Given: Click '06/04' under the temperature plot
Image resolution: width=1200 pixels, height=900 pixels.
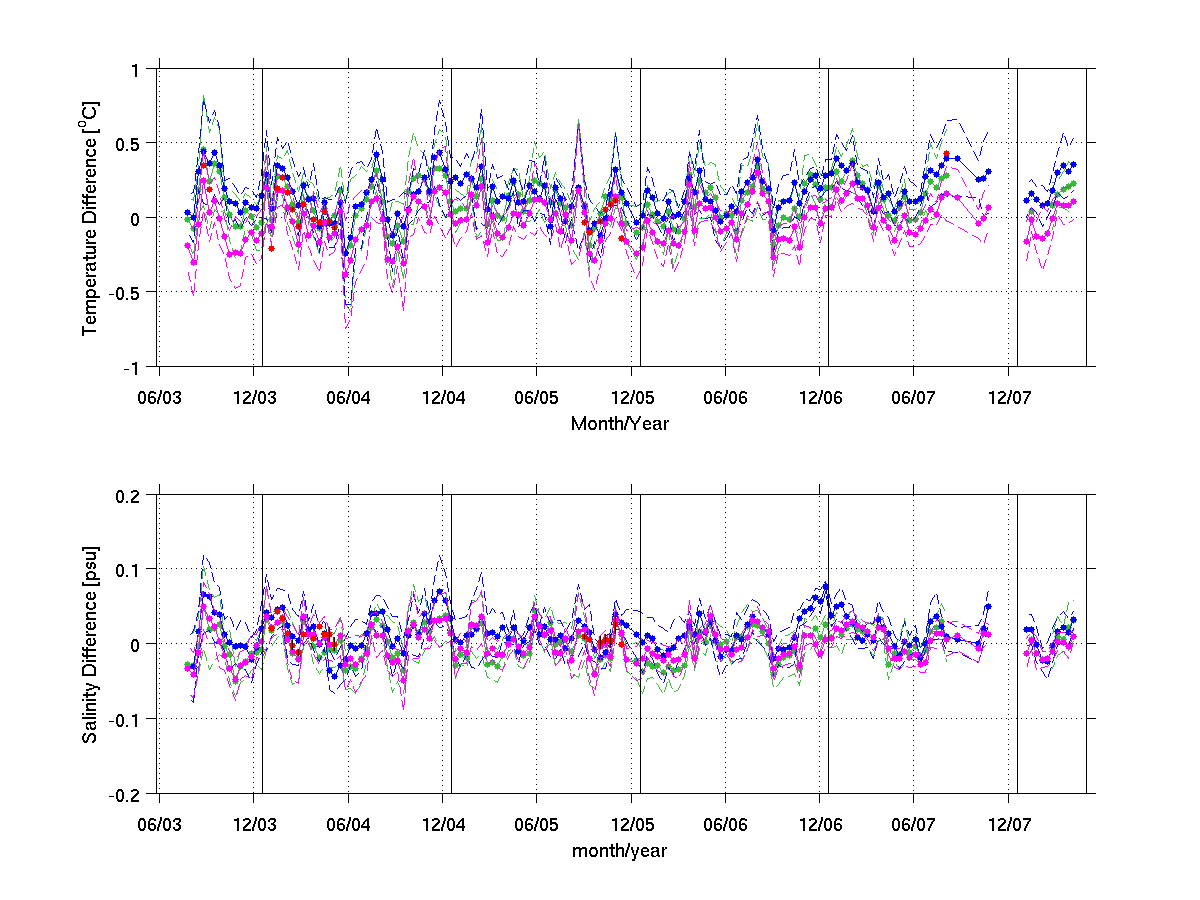Looking at the screenshot, I should point(348,398).
